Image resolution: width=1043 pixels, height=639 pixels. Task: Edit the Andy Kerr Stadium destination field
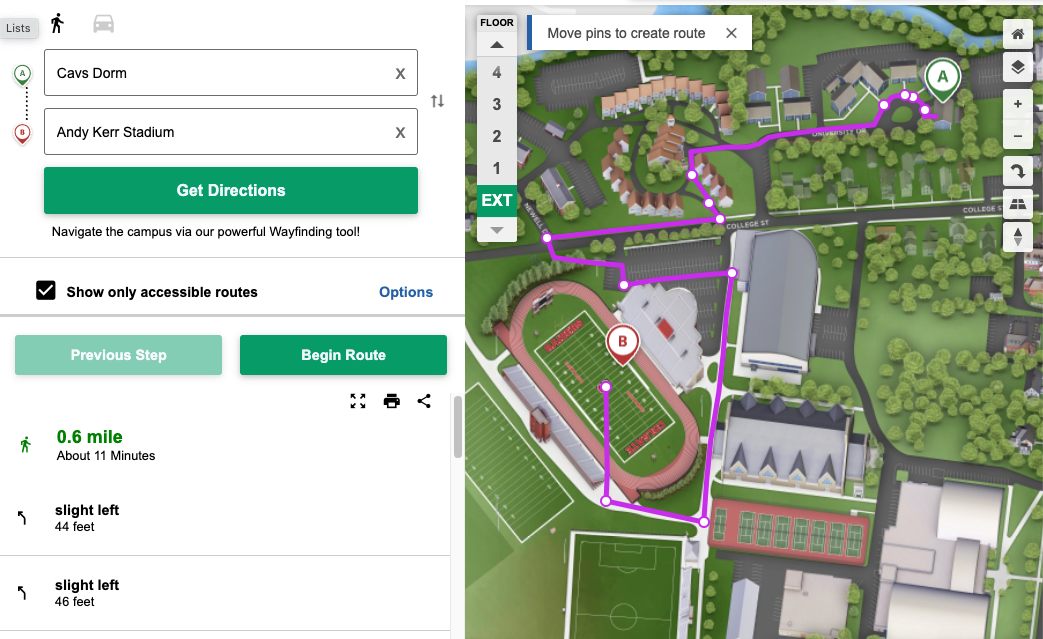pyautogui.click(x=231, y=132)
